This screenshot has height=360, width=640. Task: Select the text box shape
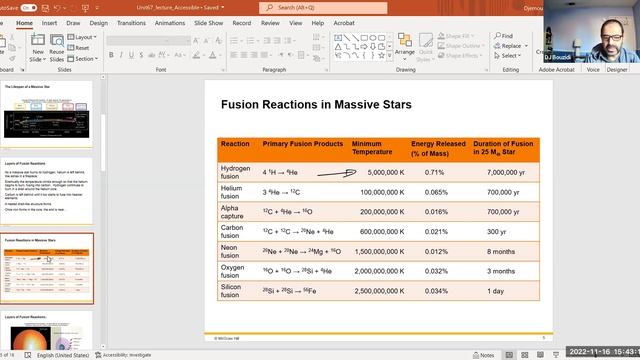point(338,38)
